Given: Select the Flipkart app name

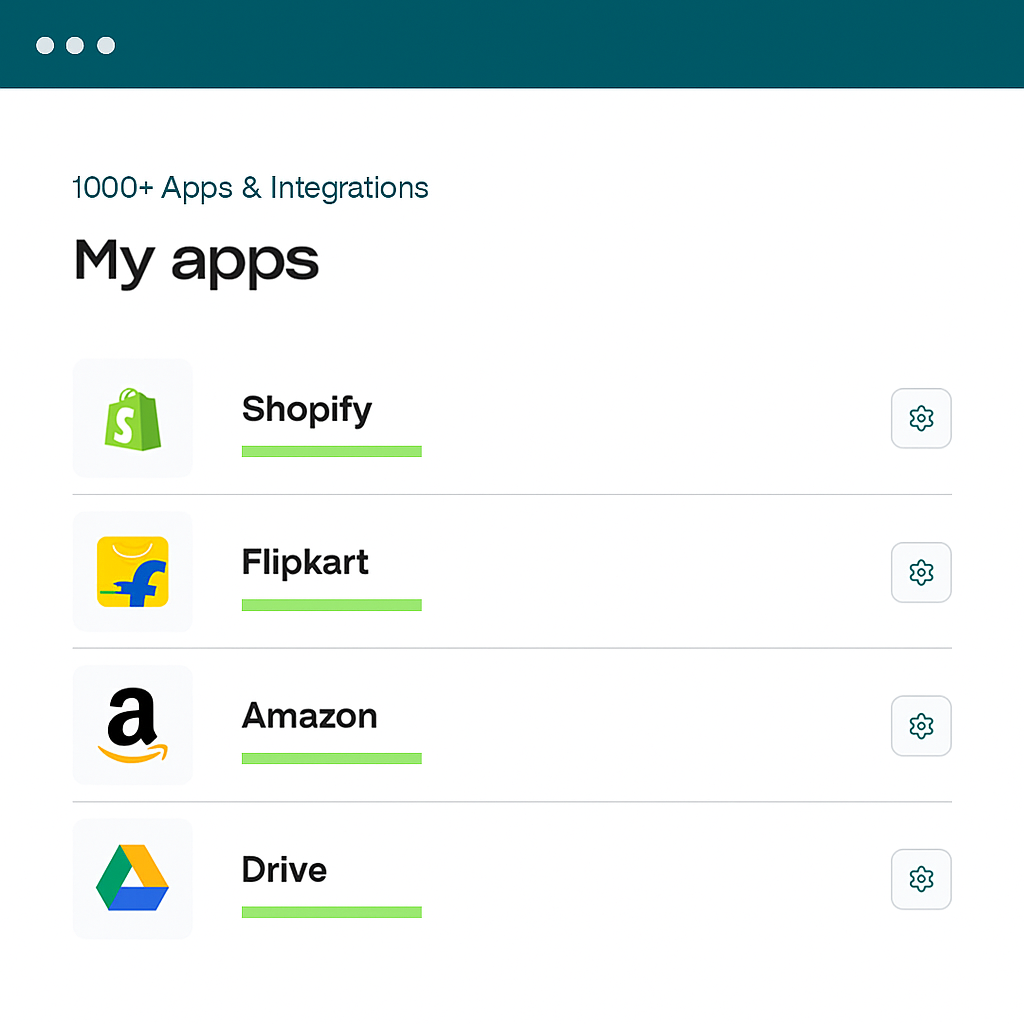Looking at the screenshot, I should [x=305, y=562].
